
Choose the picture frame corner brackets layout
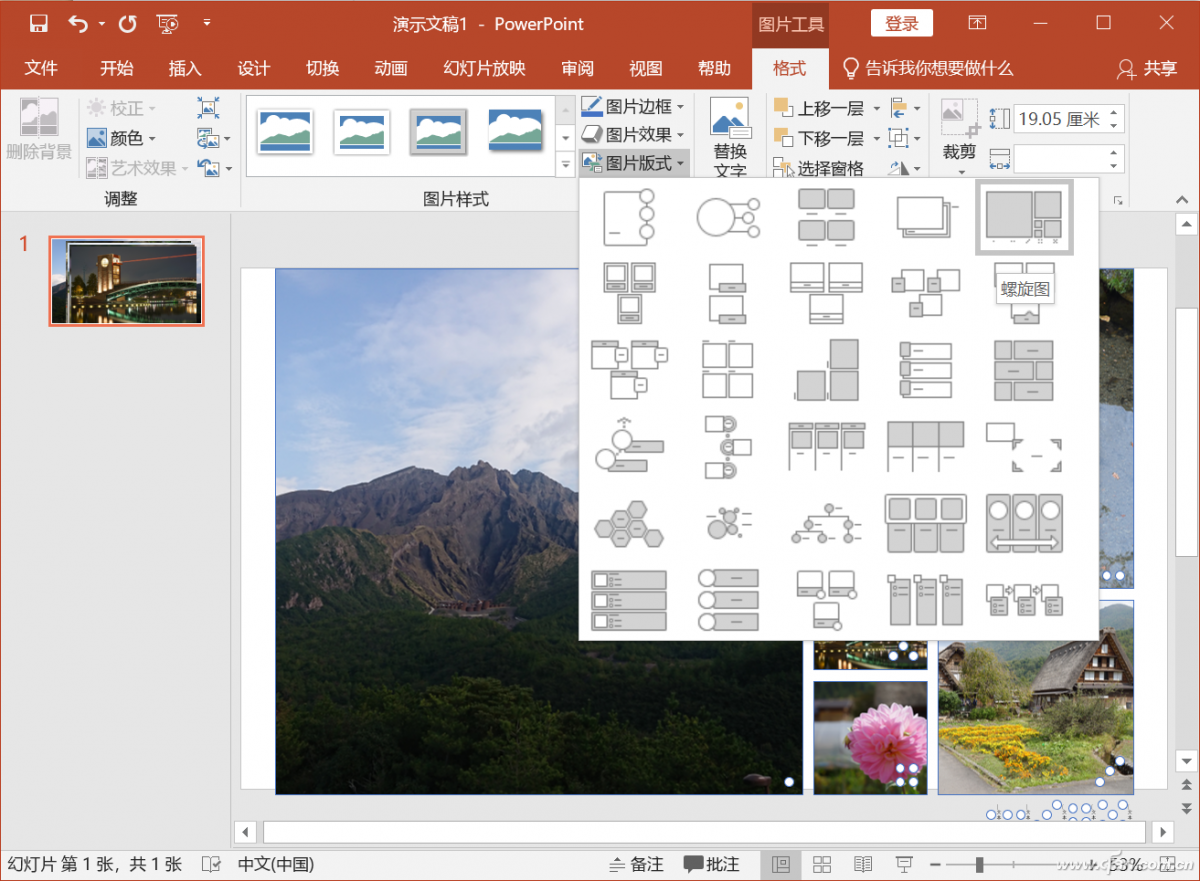point(1024,446)
